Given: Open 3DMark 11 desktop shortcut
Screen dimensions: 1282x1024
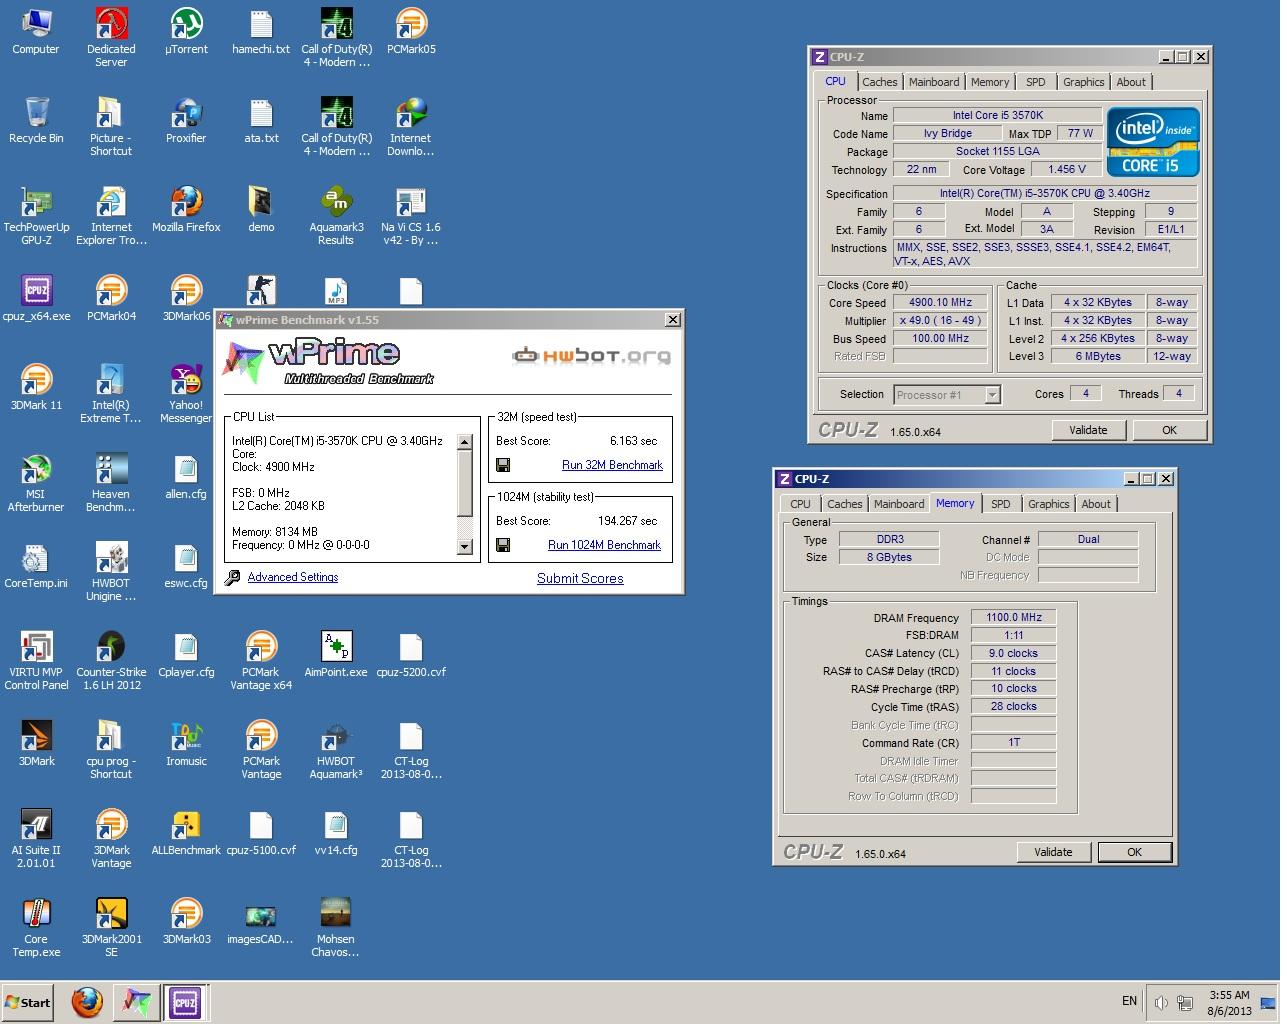Looking at the screenshot, I should tap(36, 387).
